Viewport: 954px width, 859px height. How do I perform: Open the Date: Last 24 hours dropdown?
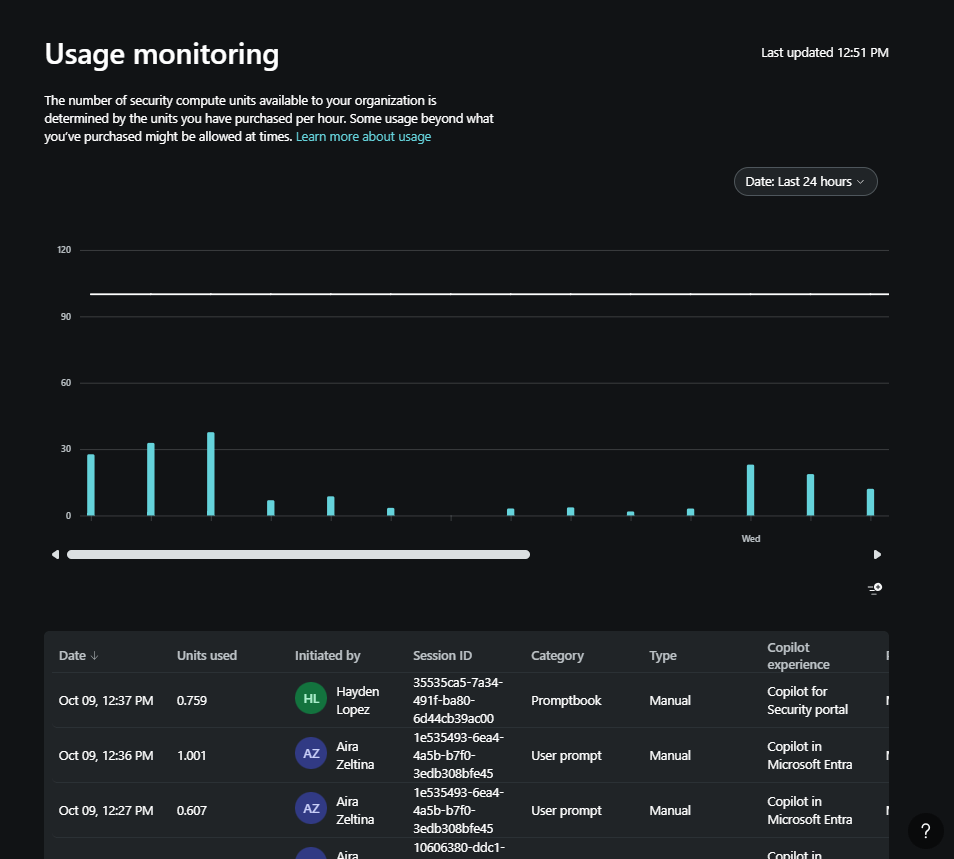805,182
